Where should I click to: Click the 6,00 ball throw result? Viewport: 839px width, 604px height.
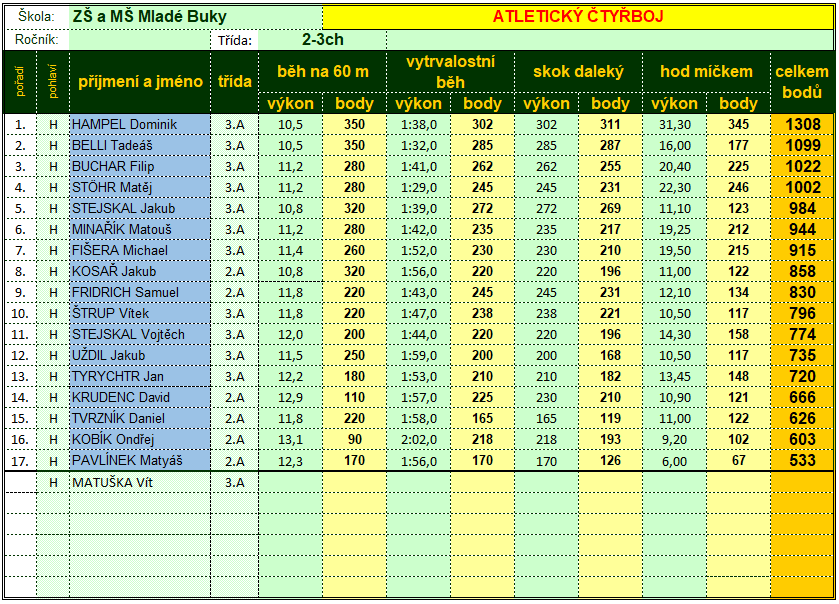(x=674, y=461)
